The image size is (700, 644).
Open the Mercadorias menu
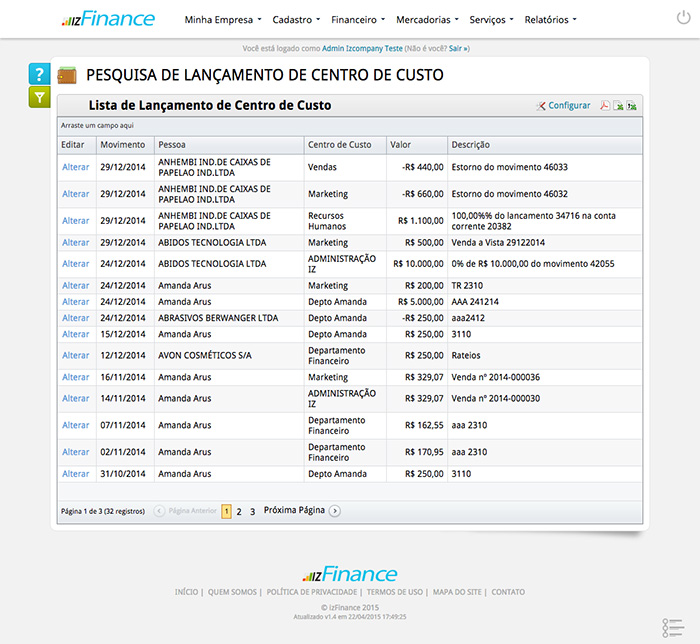click(x=427, y=19)
